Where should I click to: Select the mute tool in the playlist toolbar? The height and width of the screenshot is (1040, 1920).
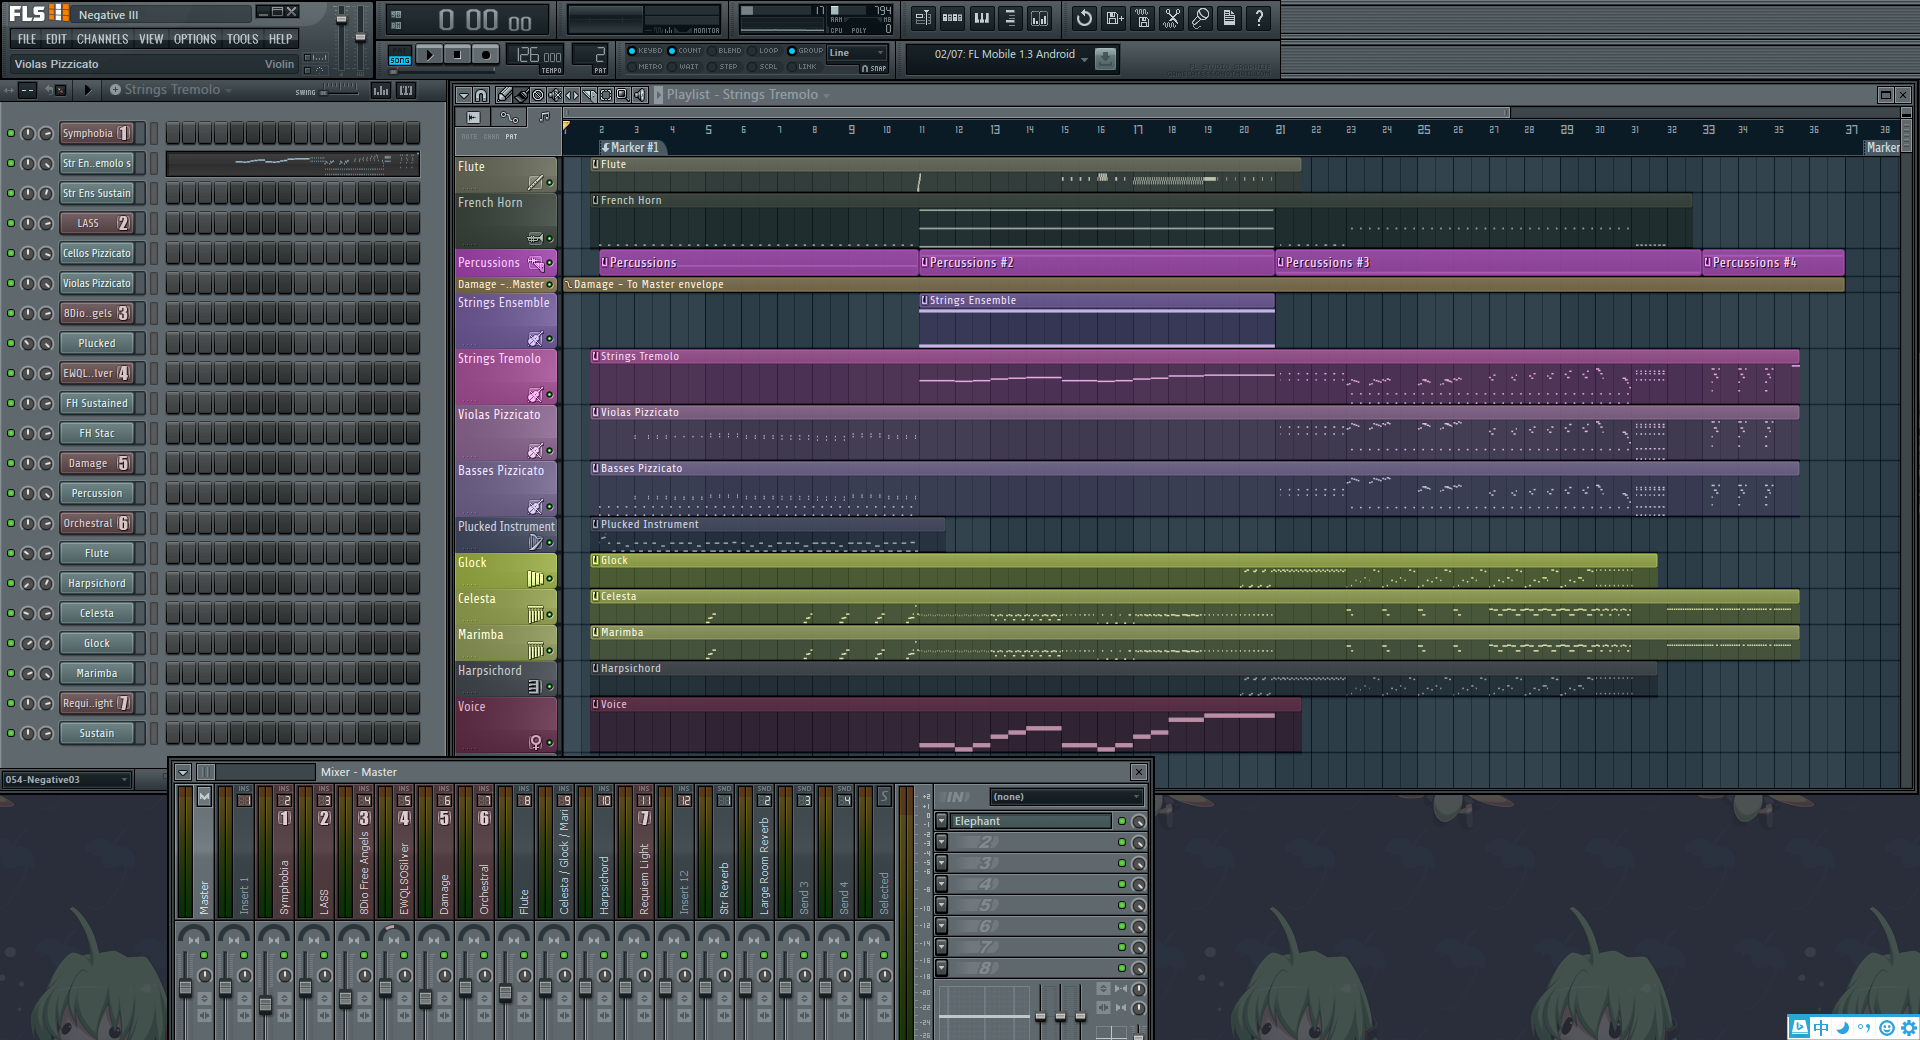(x=555, y=95)
